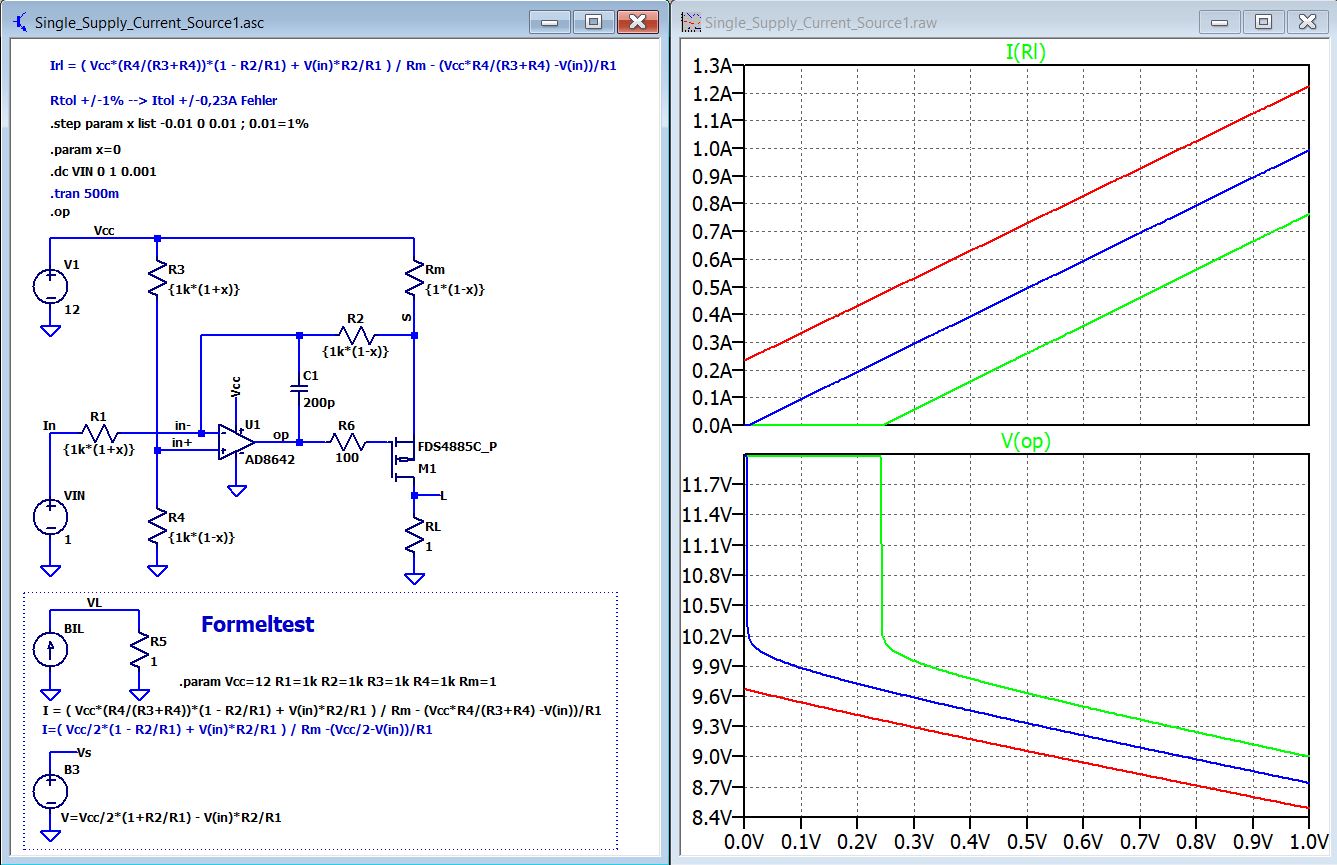1337x865 pixels.
Task: Click the Rtol +/-1% comment line
Action: 163,100
